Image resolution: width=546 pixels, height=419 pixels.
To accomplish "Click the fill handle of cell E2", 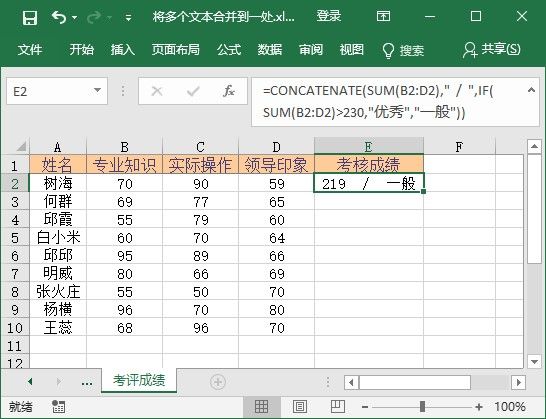I will (x=423, y=192).
